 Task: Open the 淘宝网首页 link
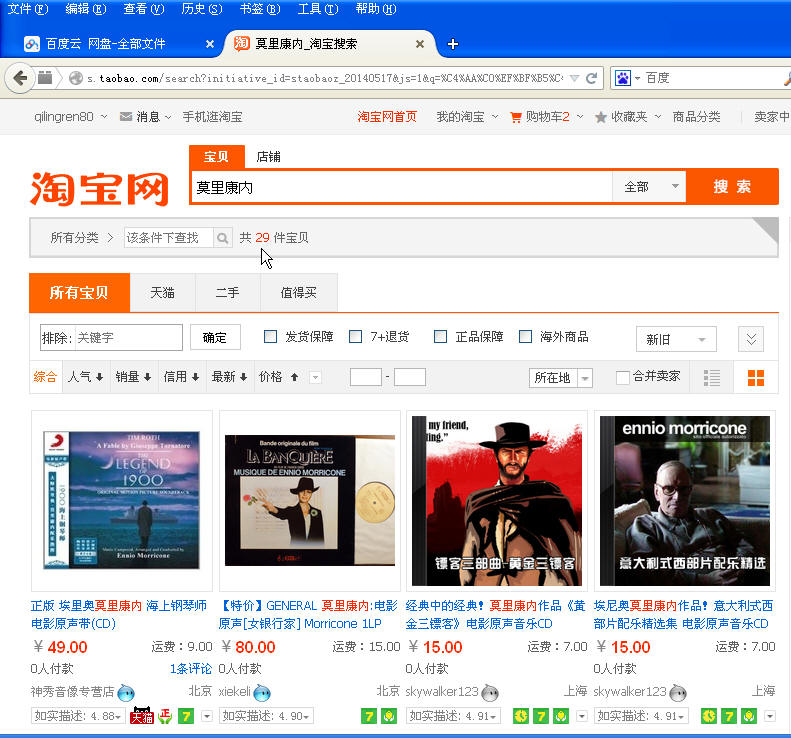pos(387,117)
